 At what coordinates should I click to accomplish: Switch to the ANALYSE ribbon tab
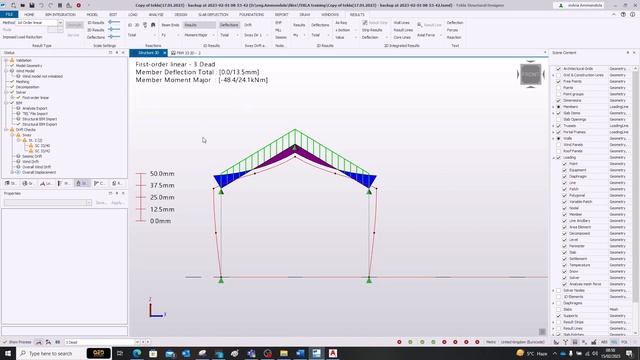(x=156, y=14)
